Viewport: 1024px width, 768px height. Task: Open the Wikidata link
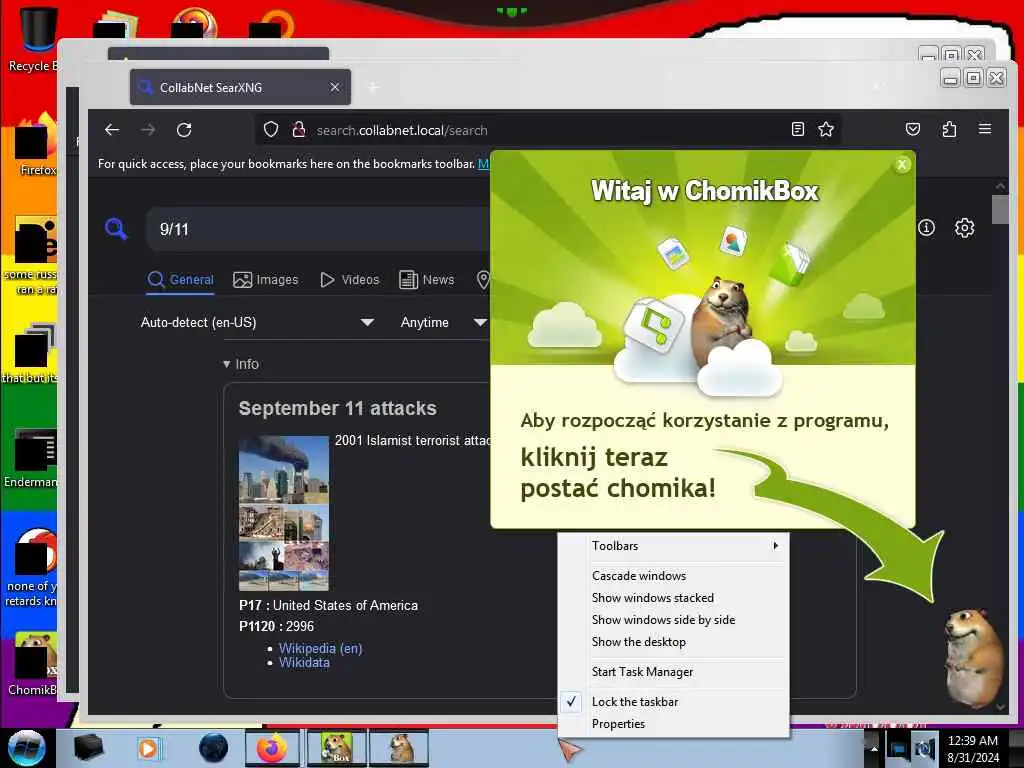point(304,662)
